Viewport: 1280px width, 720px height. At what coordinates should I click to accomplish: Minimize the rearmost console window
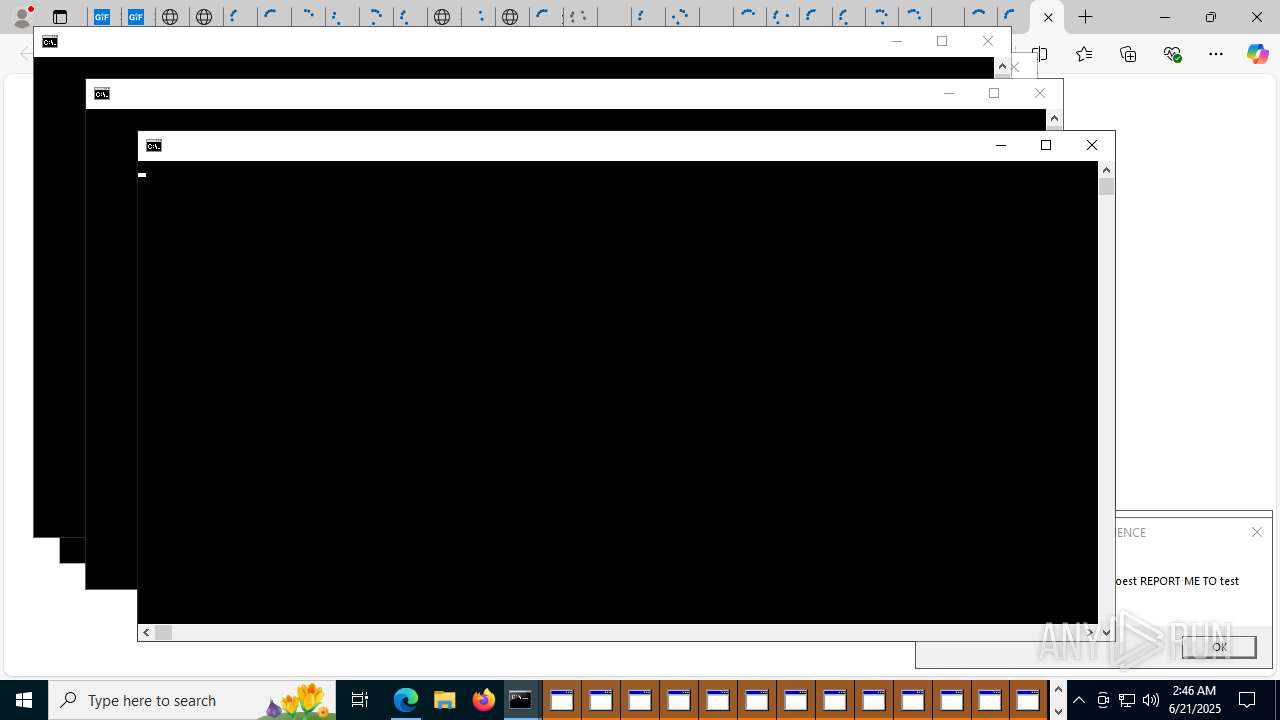[x=896, y=41]
